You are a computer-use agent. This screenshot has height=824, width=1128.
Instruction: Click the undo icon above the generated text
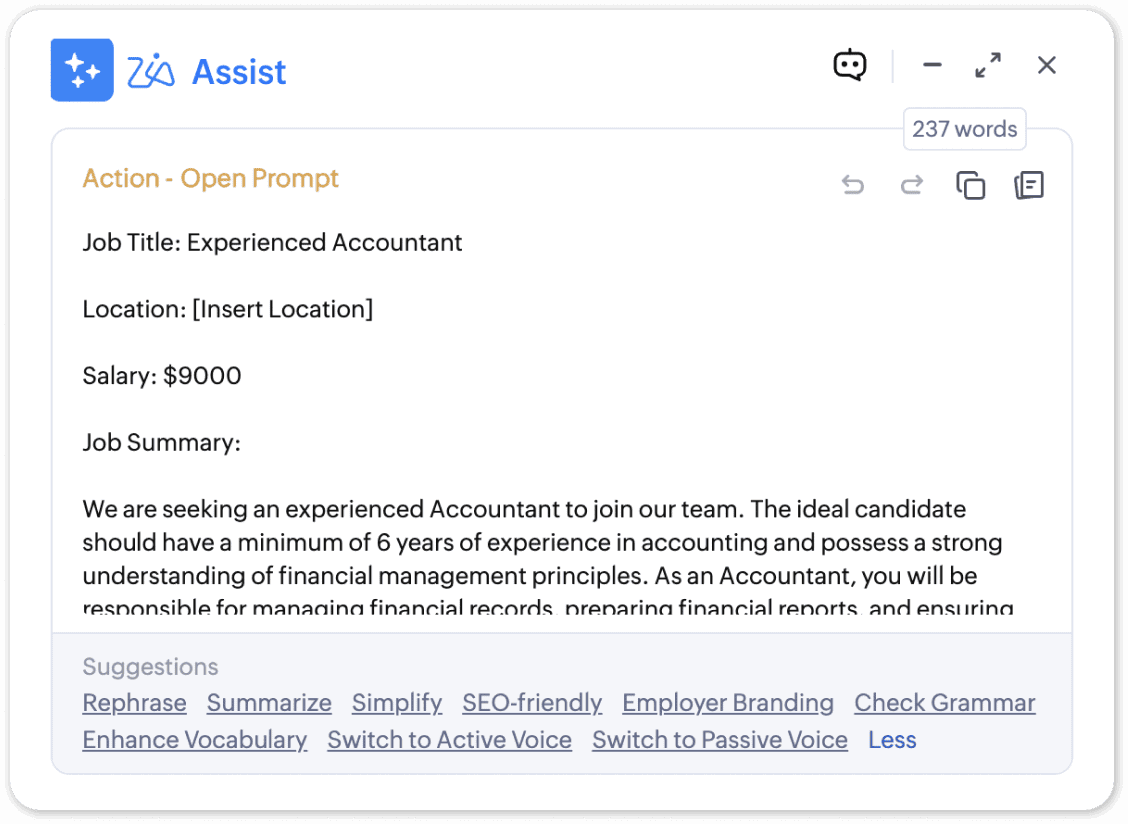coord(853,185)
